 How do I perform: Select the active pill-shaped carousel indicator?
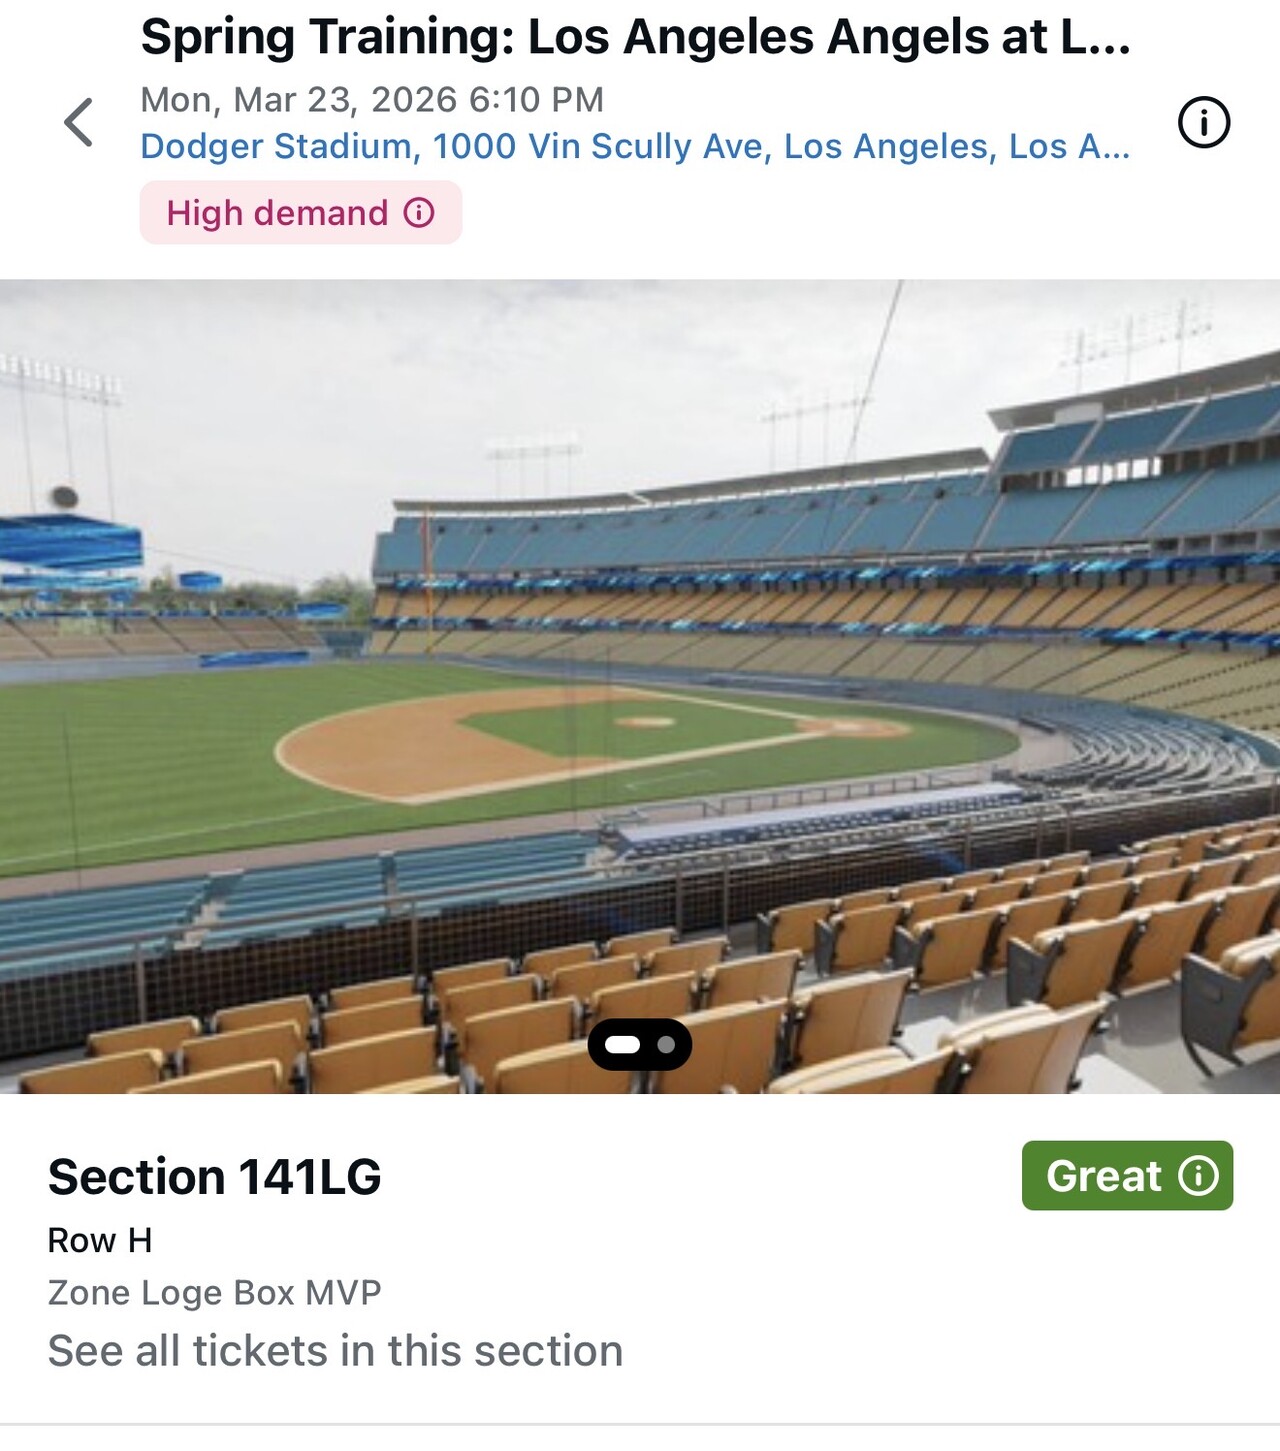click(623, 1045)
